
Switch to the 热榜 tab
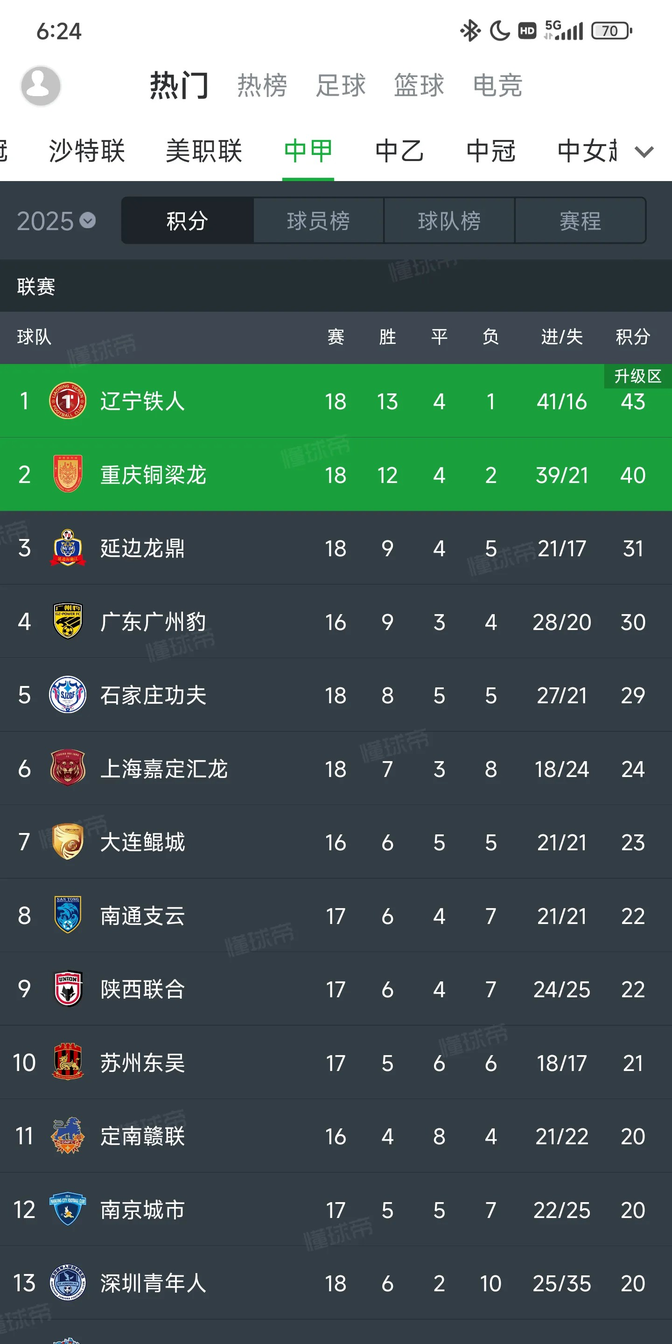tap(261, 86)
